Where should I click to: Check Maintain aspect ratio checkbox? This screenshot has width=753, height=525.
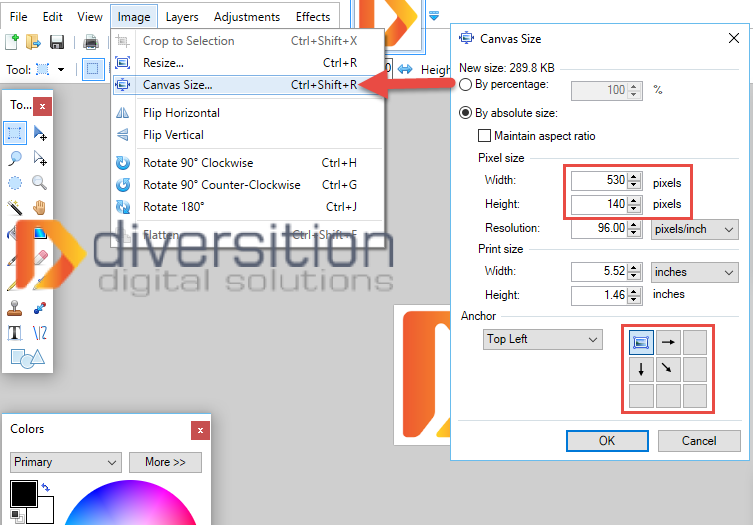tap(485, 136)
